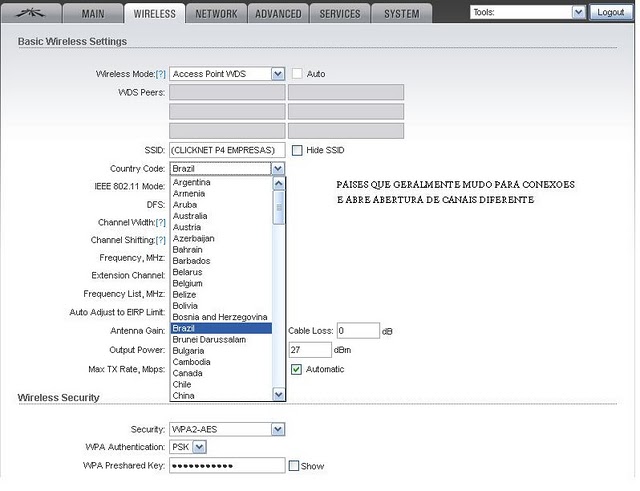Click the Logout button
640x491 pixels.
tap(611, 12)
